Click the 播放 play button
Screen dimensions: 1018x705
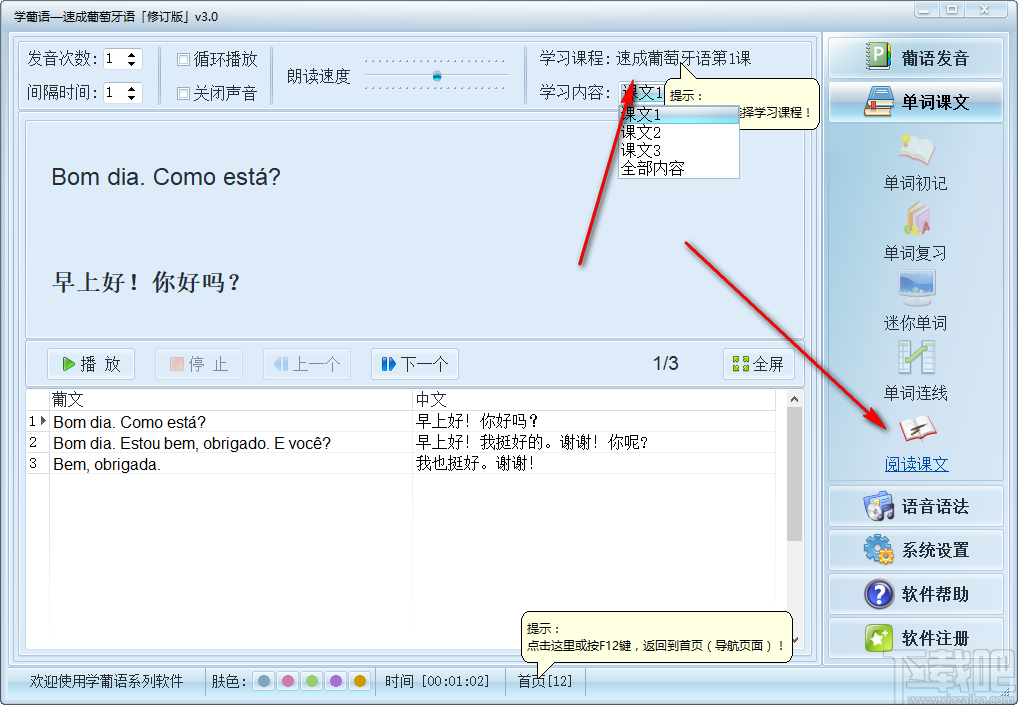pyautogui.click(x=91, y=364)
